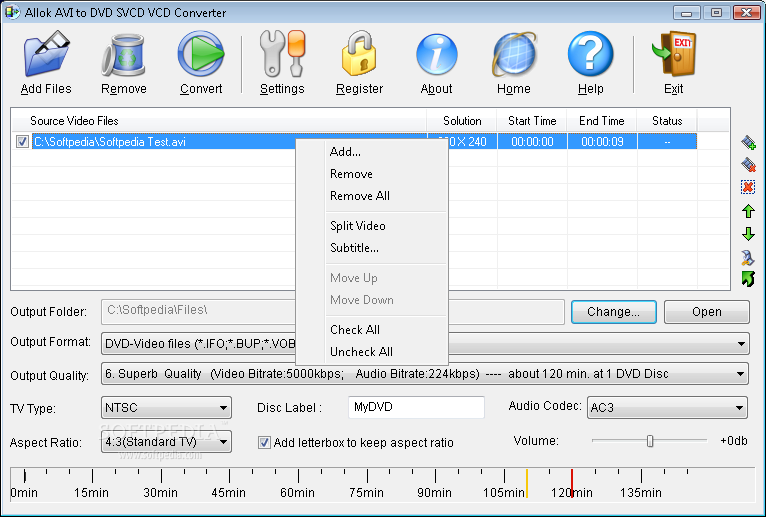
Task: Click the green move up arrow icon
Action: [748, 211]
